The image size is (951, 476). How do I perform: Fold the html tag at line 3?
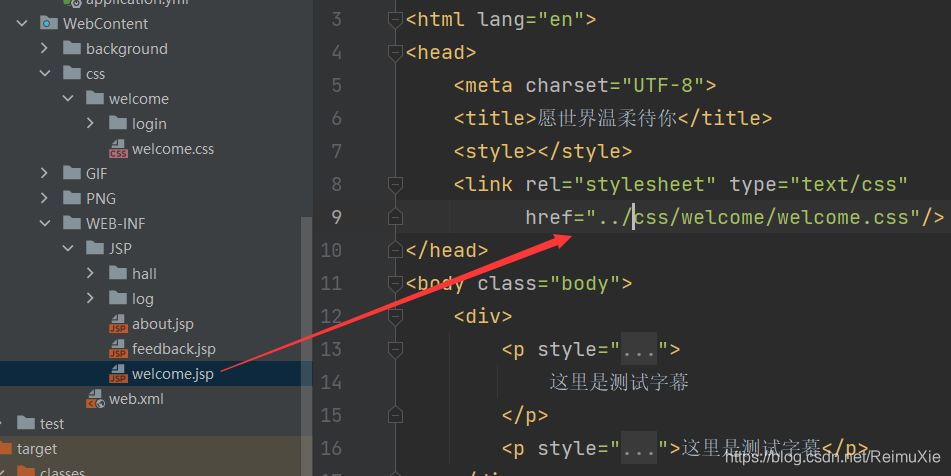[395, 19]
